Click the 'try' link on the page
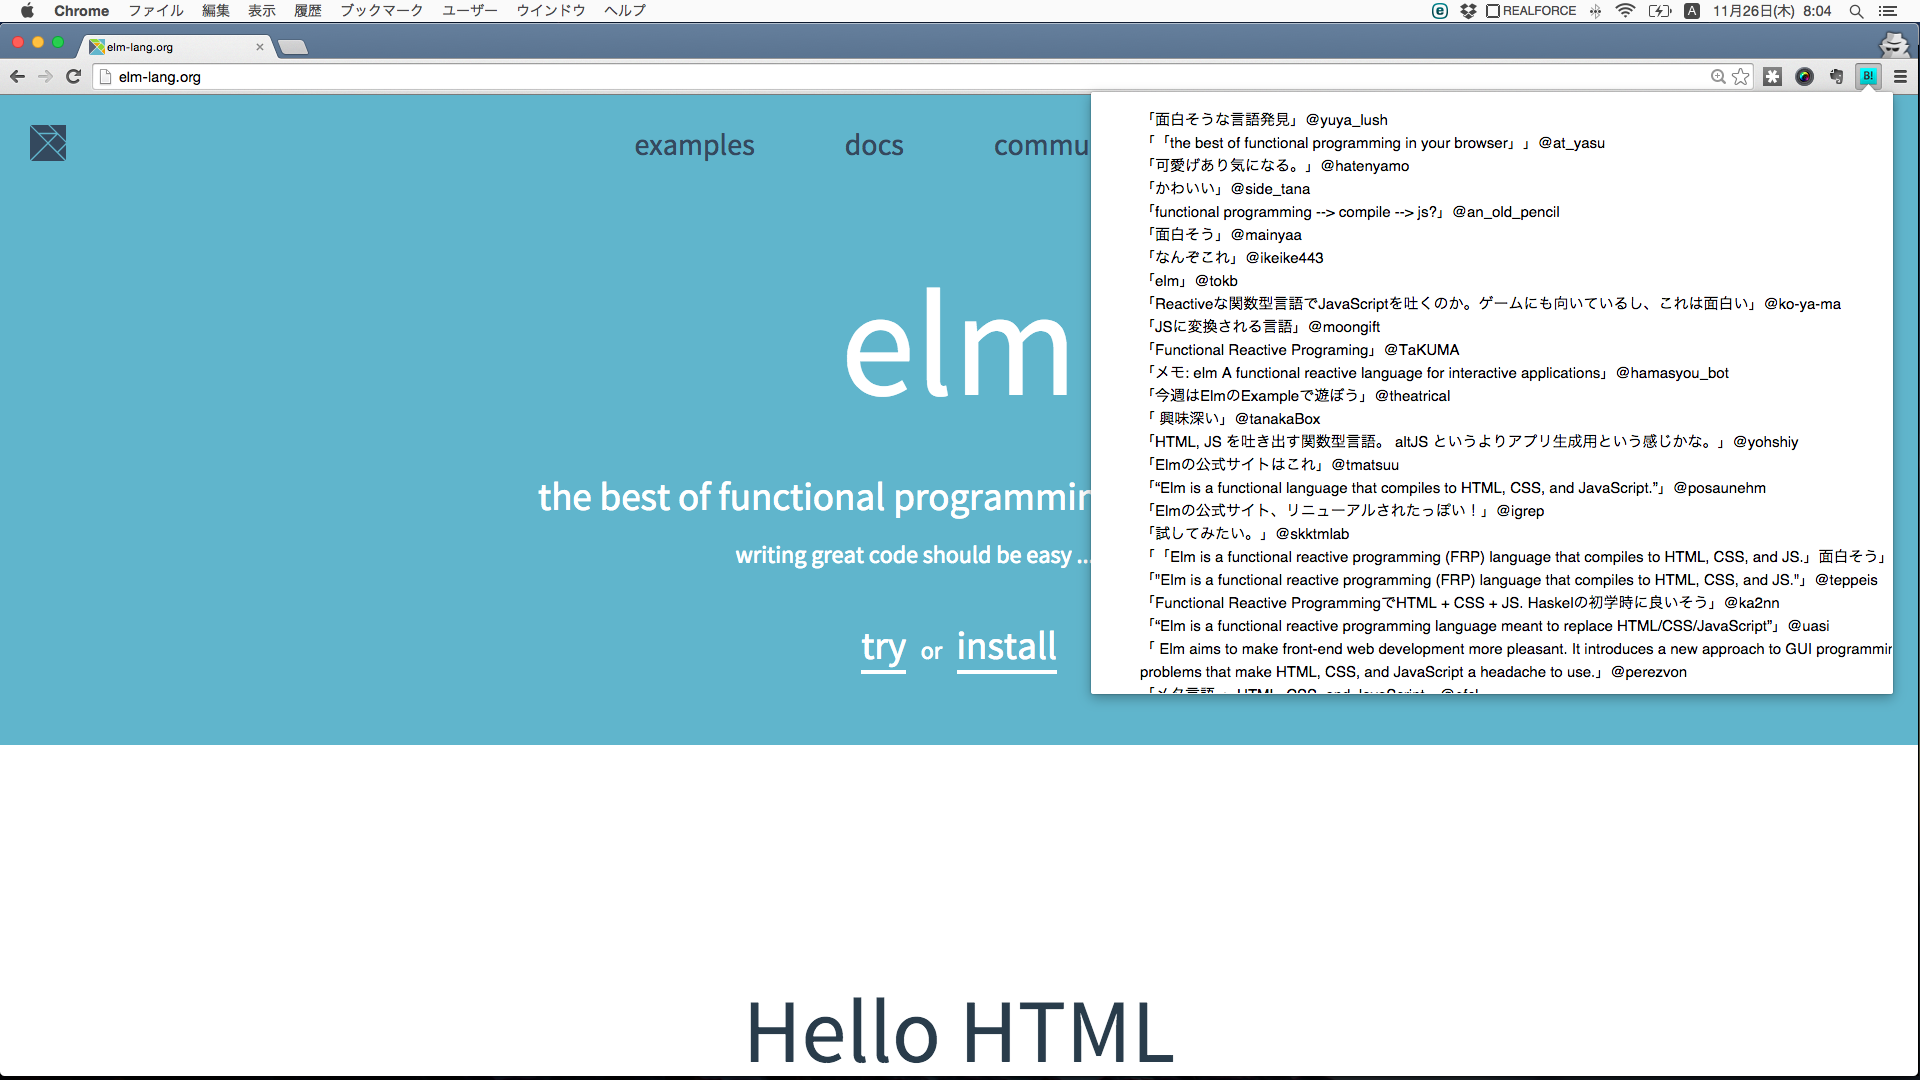Viewport: 1920px width, 1080px height. point(883,647)
